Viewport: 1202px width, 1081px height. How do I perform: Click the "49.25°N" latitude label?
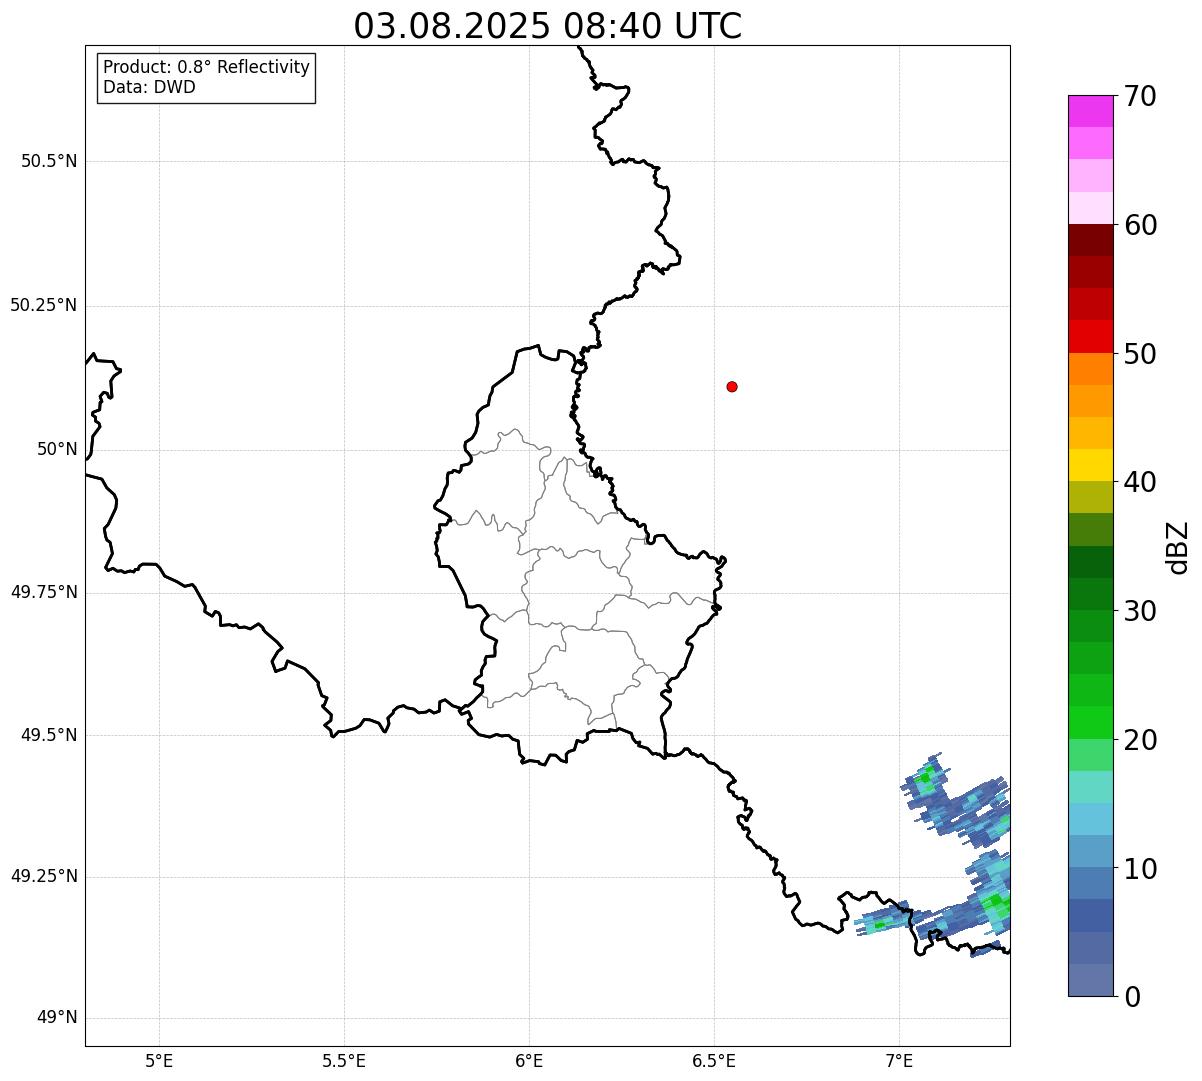(x=43, y=876)
